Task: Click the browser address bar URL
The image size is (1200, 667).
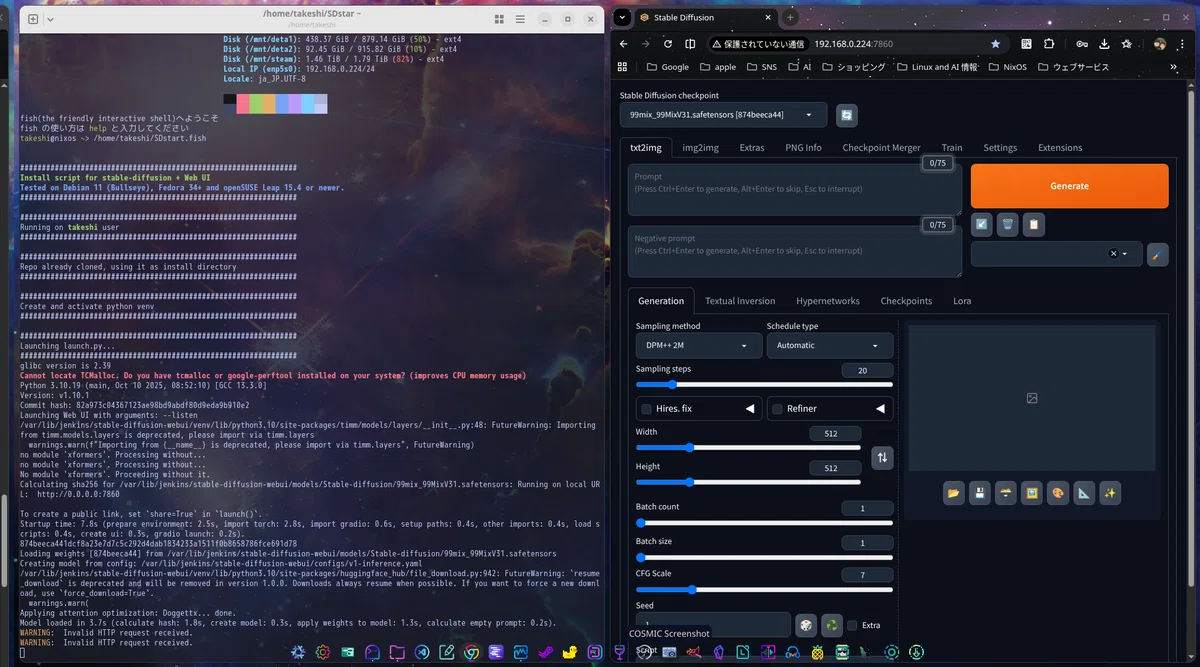Action: tap(853, 44)
